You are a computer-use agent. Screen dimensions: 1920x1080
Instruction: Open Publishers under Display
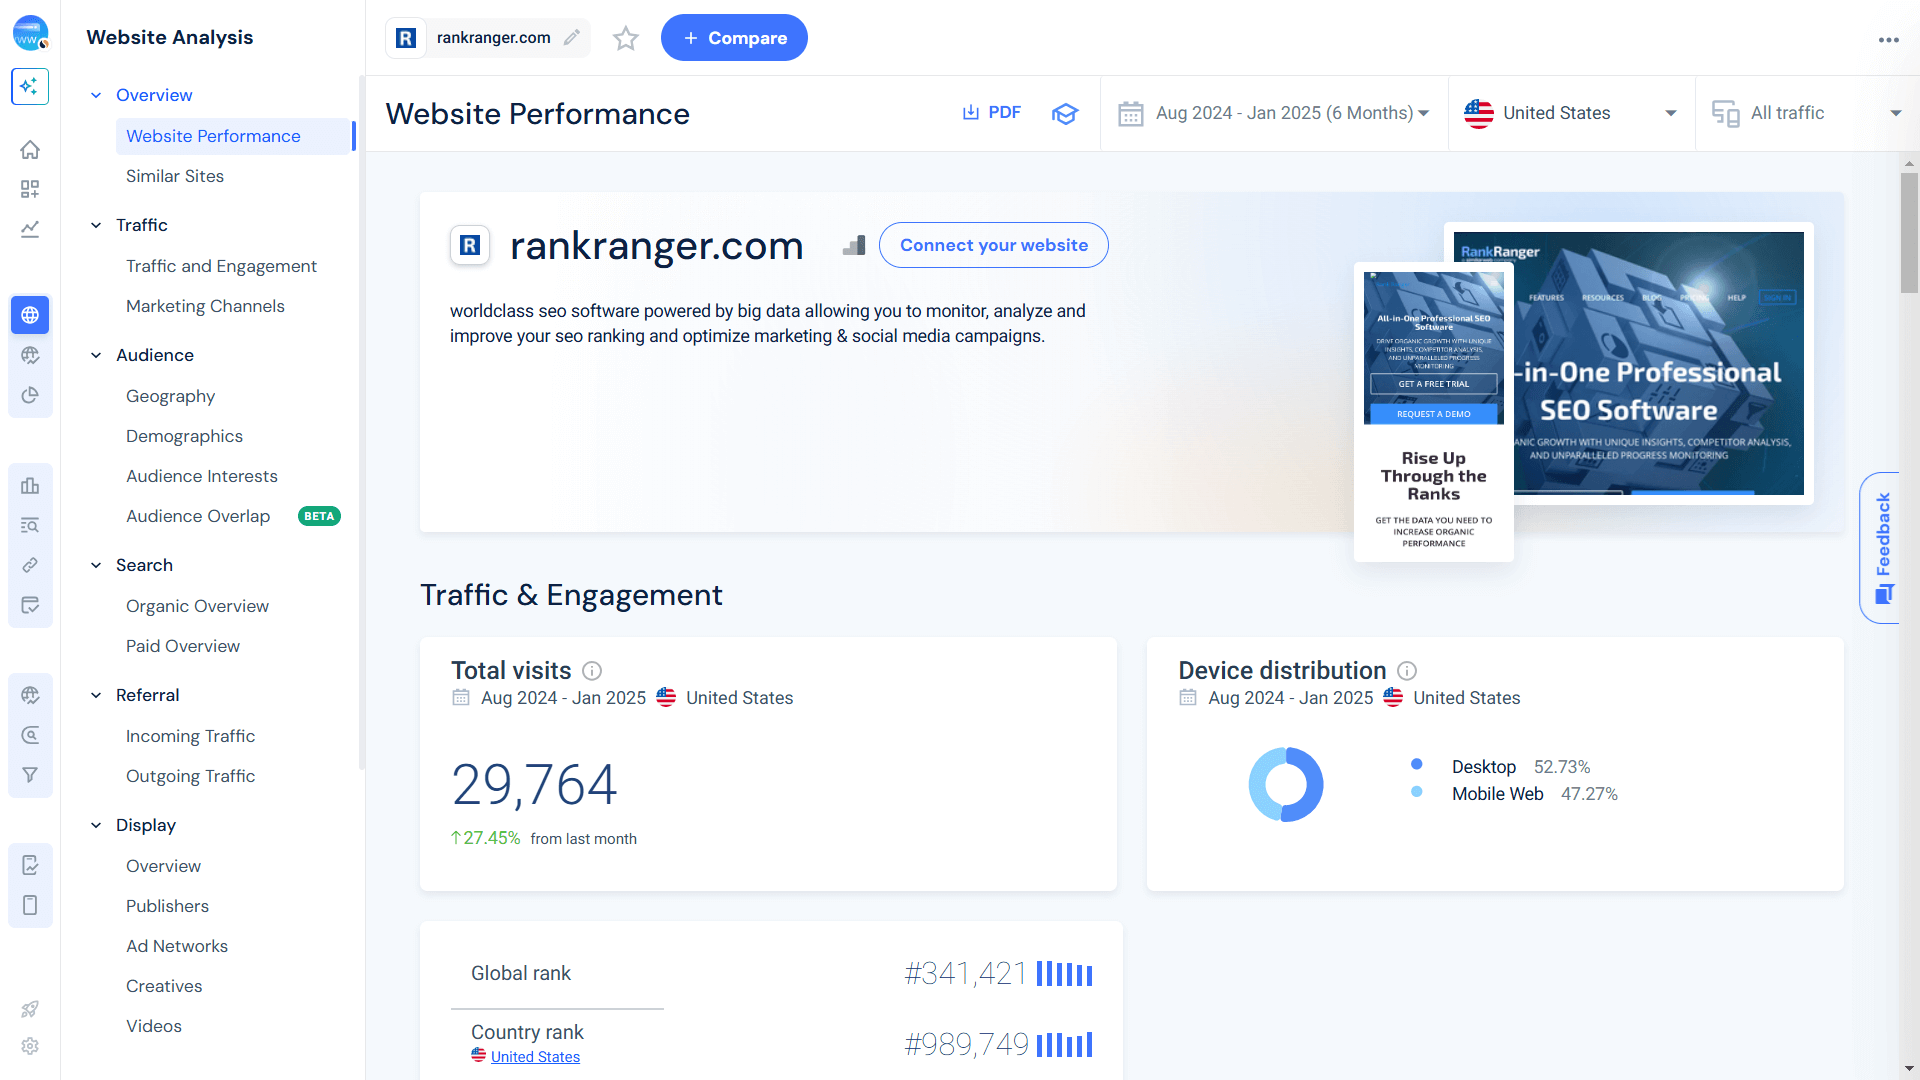click(x=167, y=906)
